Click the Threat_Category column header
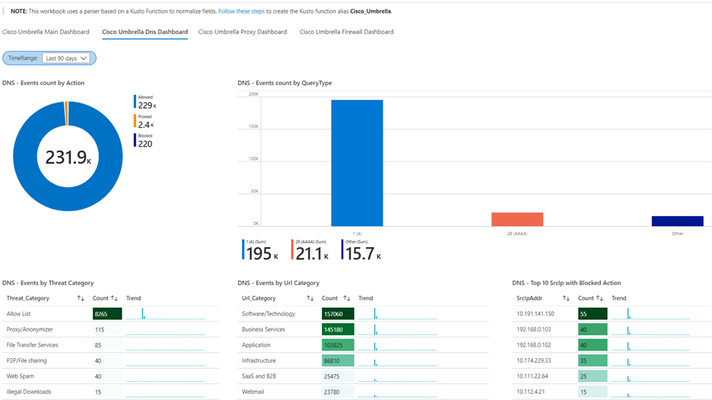The image size is (712, 400). click(28, 298)
